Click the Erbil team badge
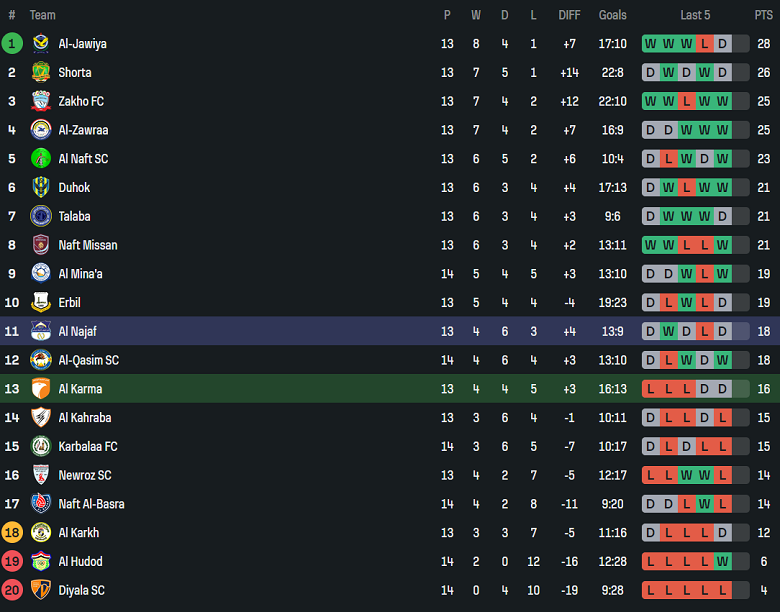Image resolution: width=780 pixels, height=612 pixels. [x=41, y=303]
